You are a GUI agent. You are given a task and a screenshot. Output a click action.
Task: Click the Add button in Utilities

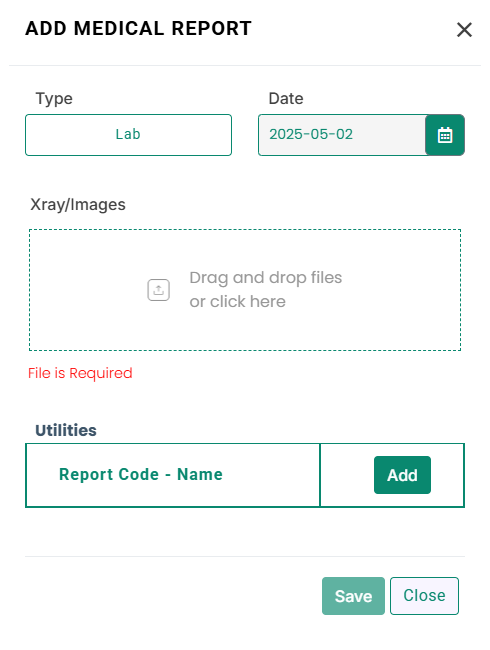(x=402, y=475)
